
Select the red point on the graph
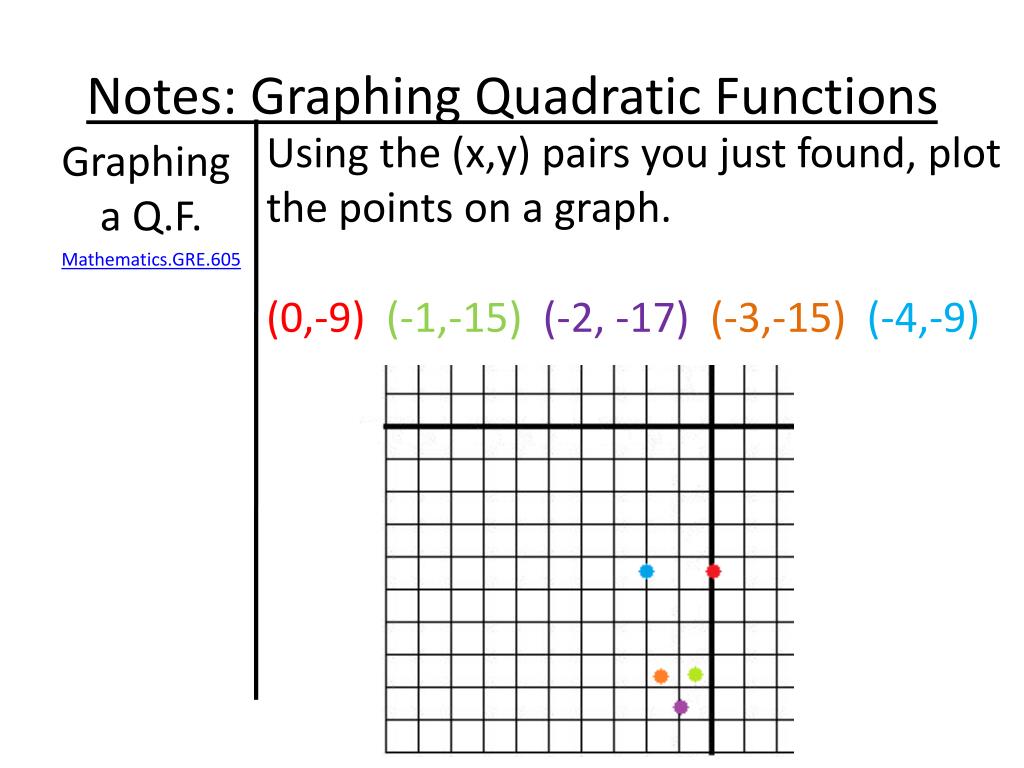[x=713, y=571]
